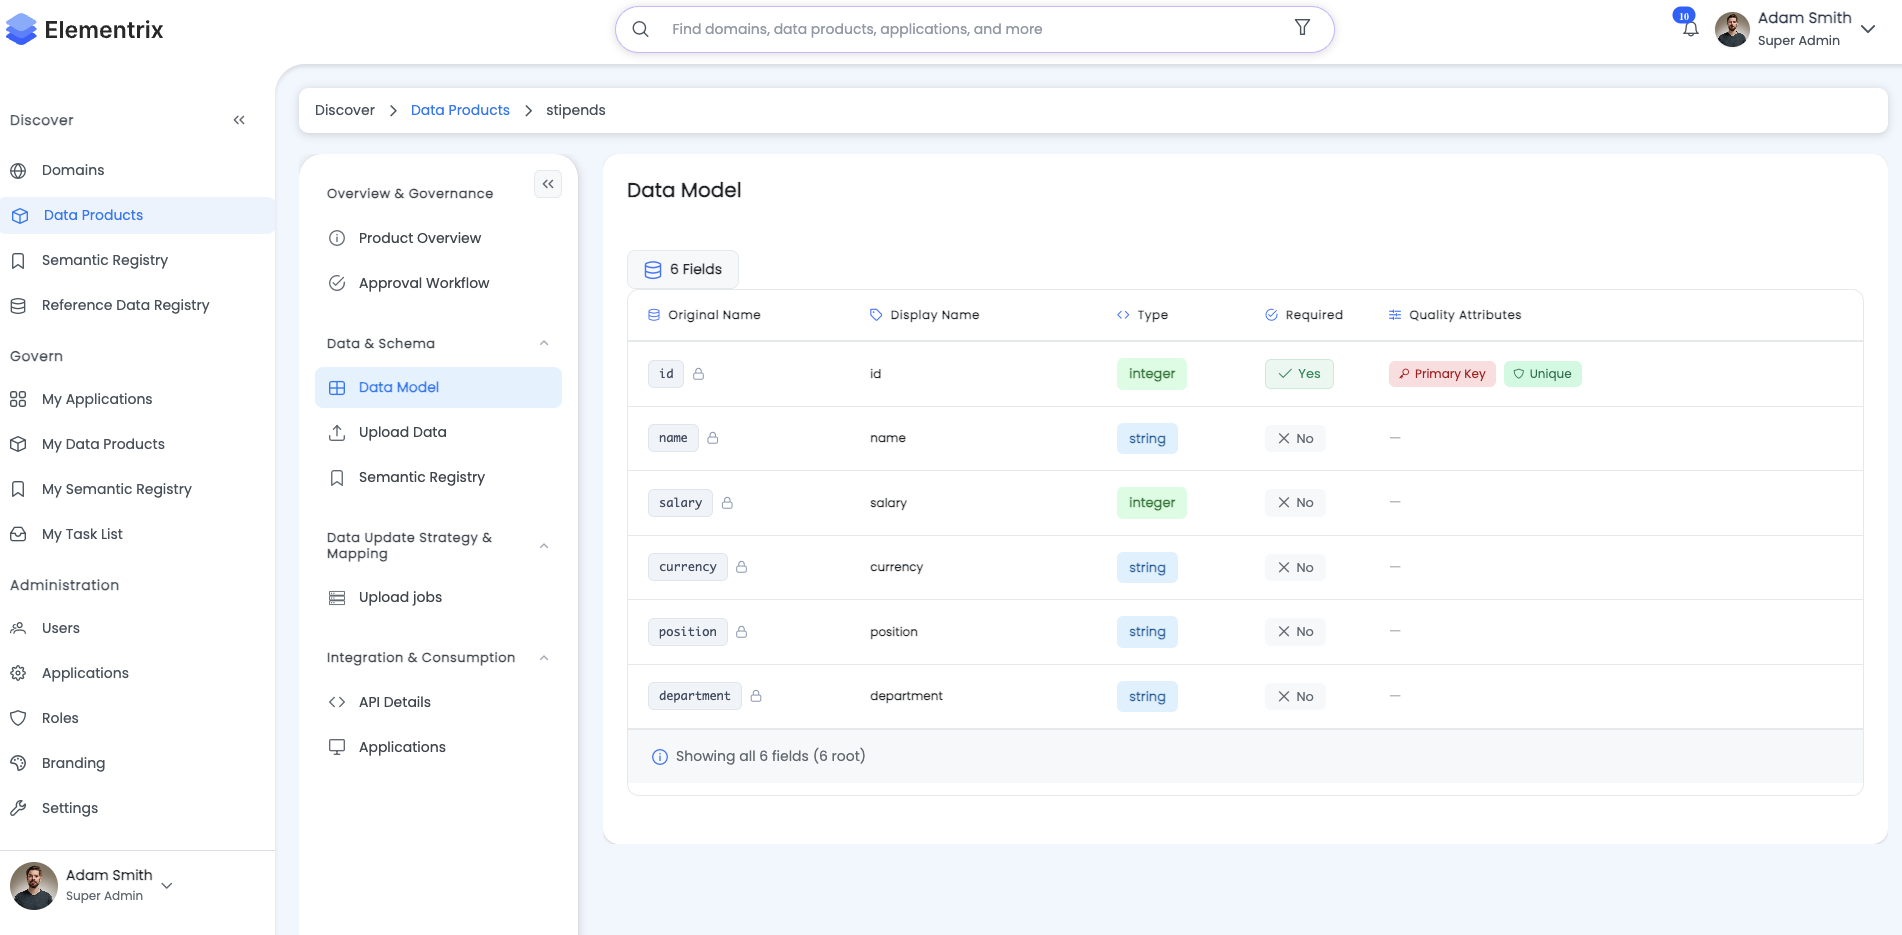Click the Data Products breadcrumb link
Image resolution: width=1902 pixels, height=935 pixels.
pos(460,110)
